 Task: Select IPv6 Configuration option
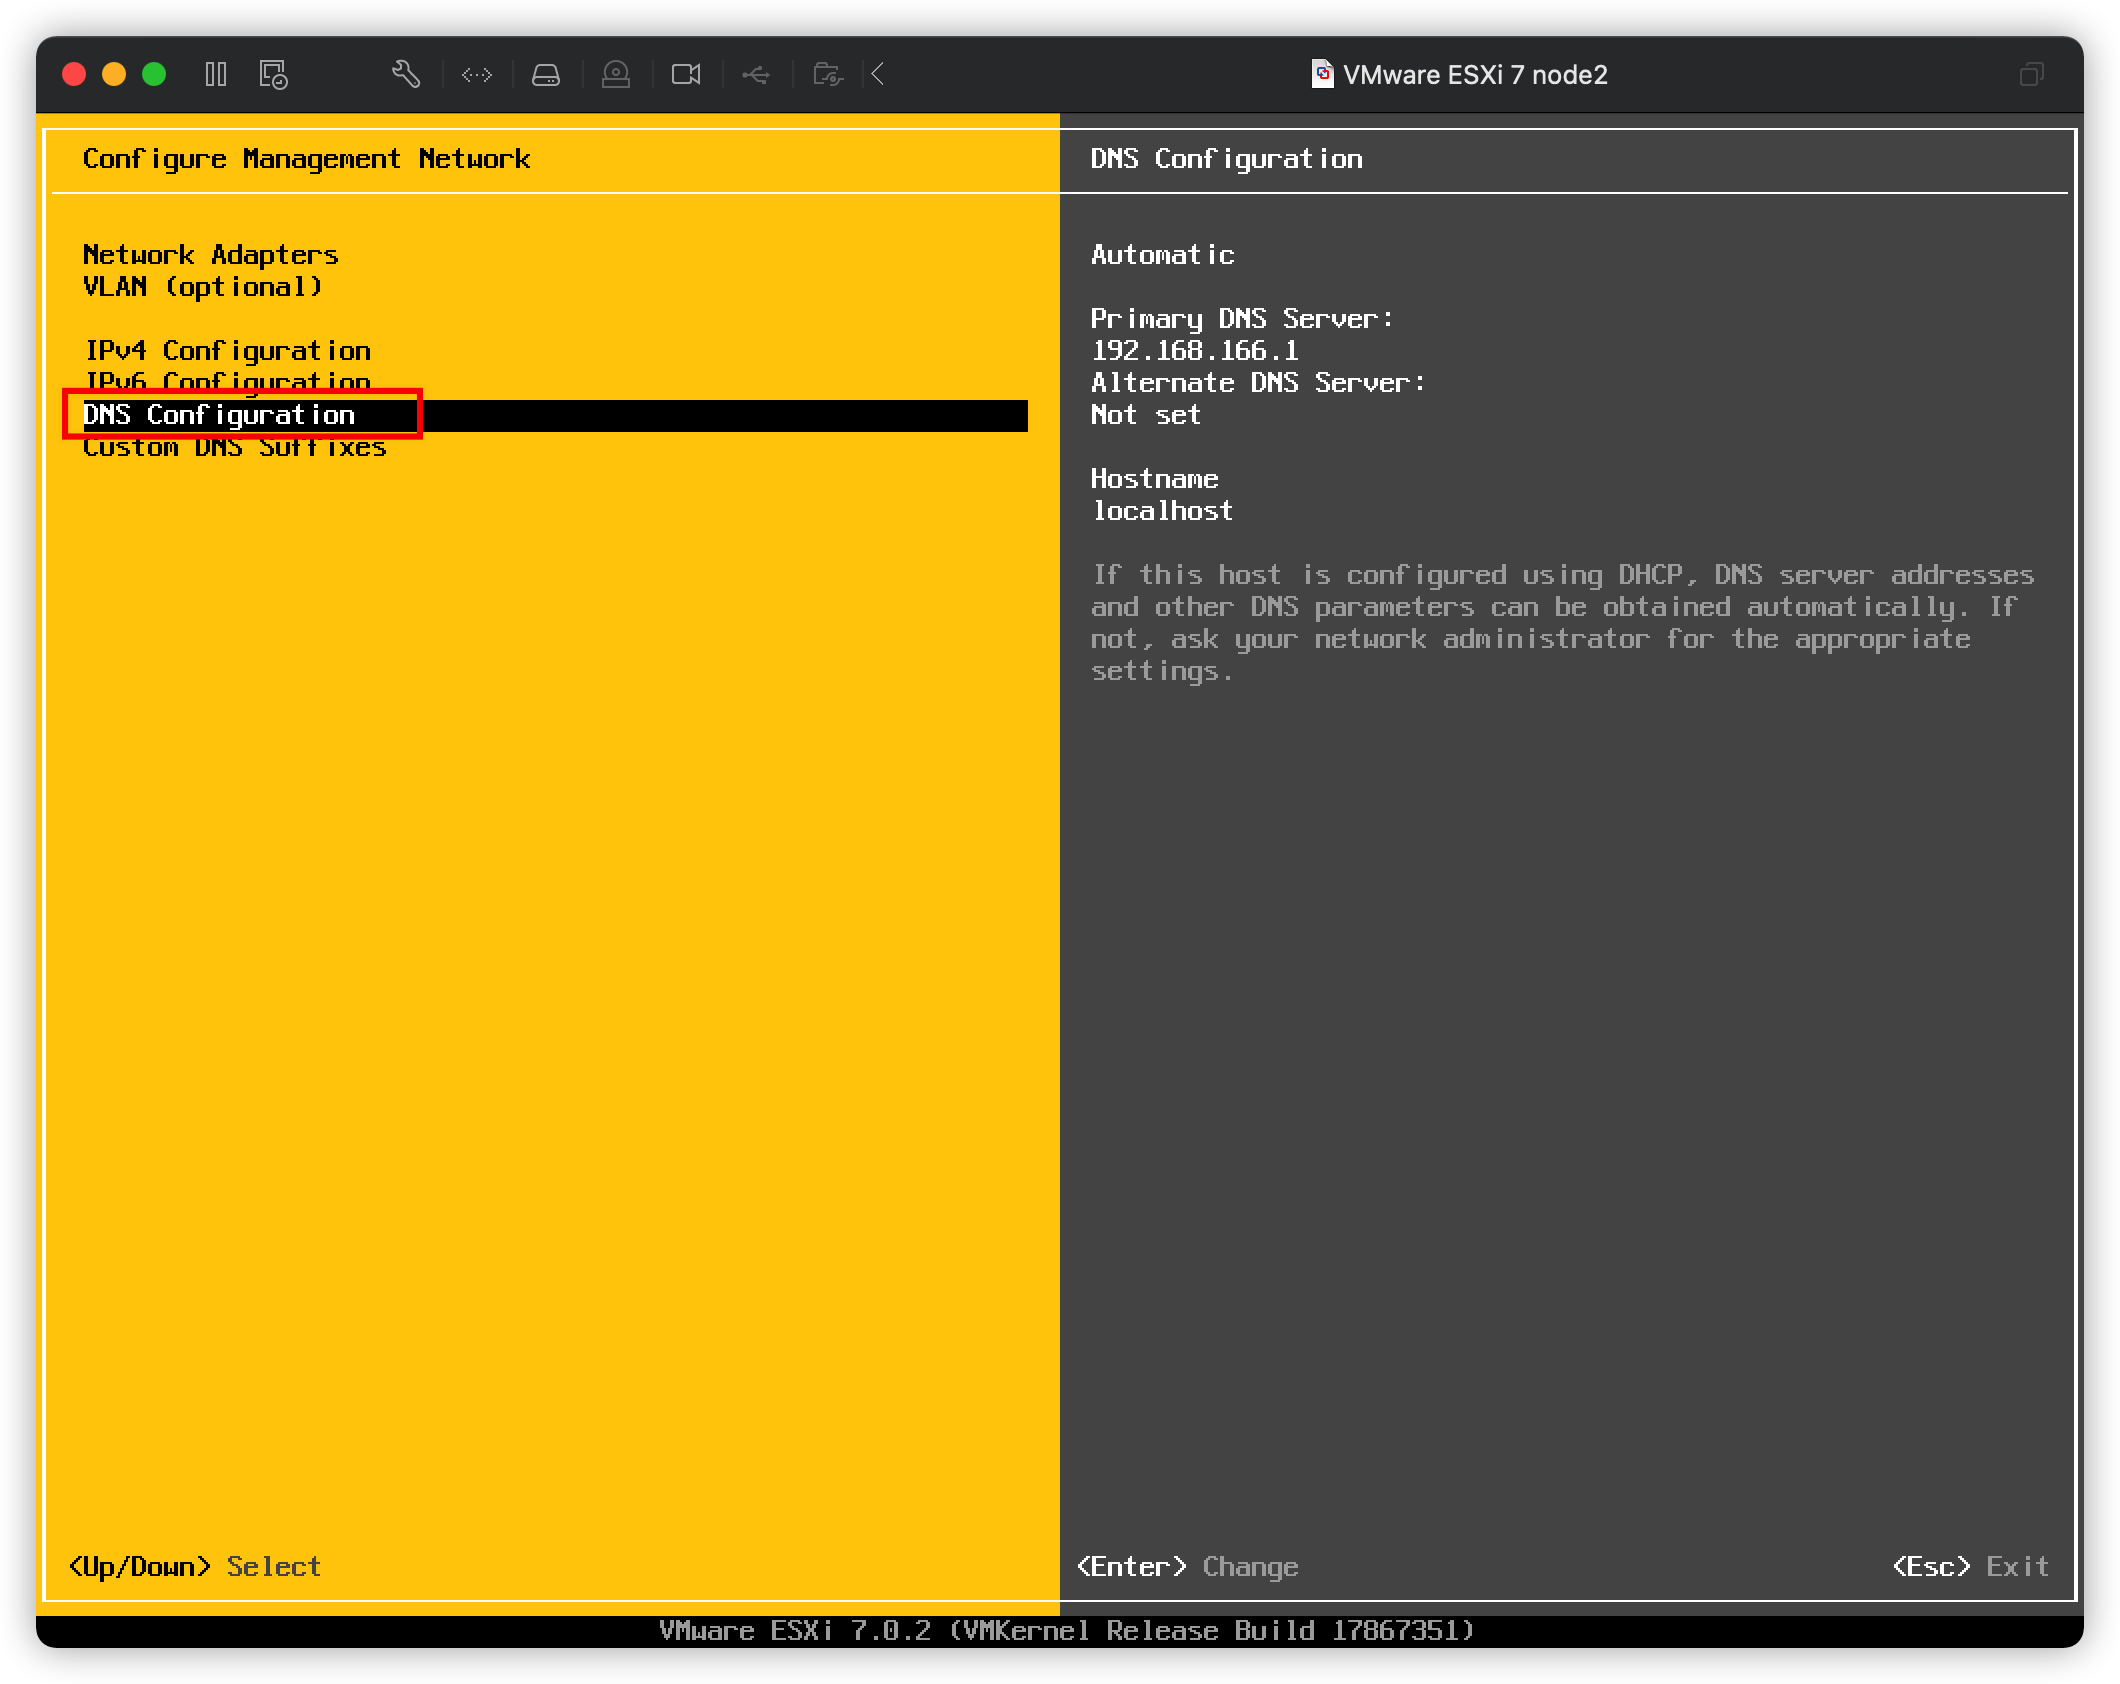[x=227, y=382]
